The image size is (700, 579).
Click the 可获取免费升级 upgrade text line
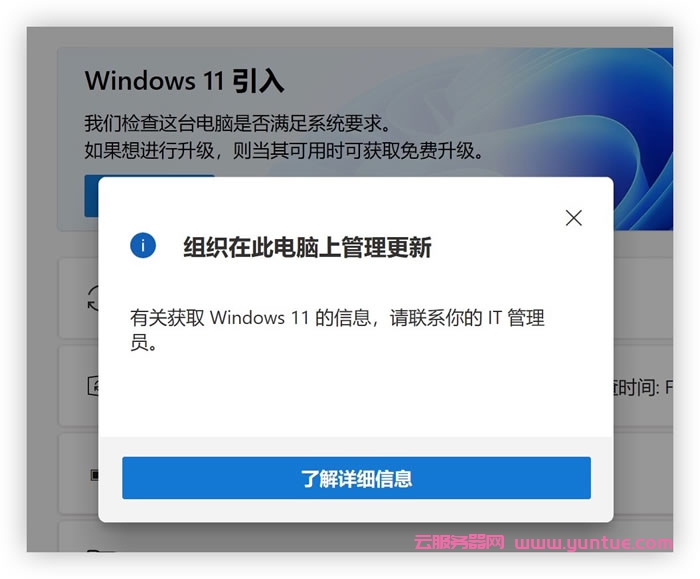283,151
